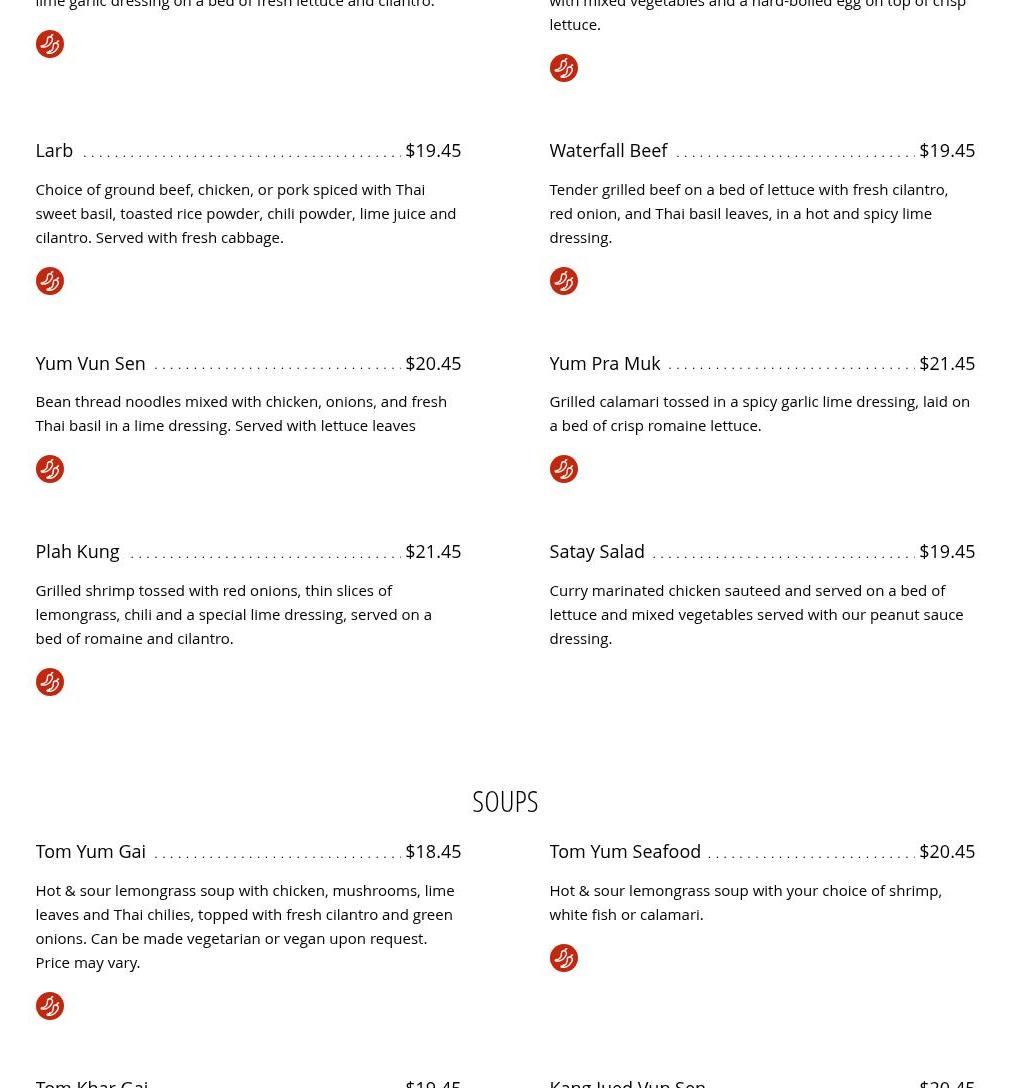Viewport: 1010px width, 1088px height.
Task: Click the spicy icon below Yum Vun Sen
Action: pos(50,469)
